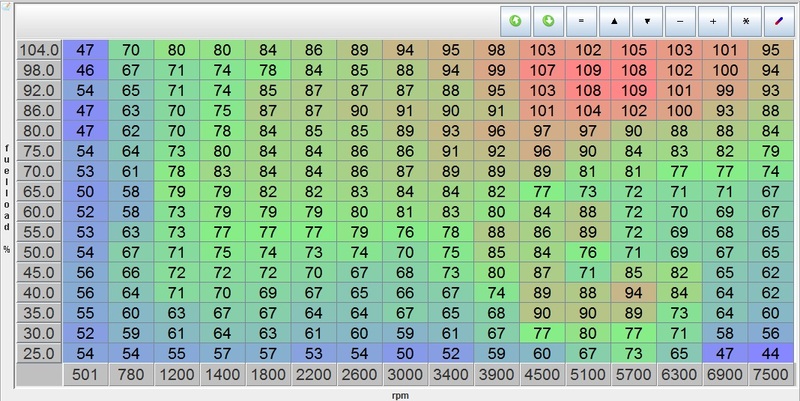Select the 65.0 fuel load row header

click(x=39, y=191)
